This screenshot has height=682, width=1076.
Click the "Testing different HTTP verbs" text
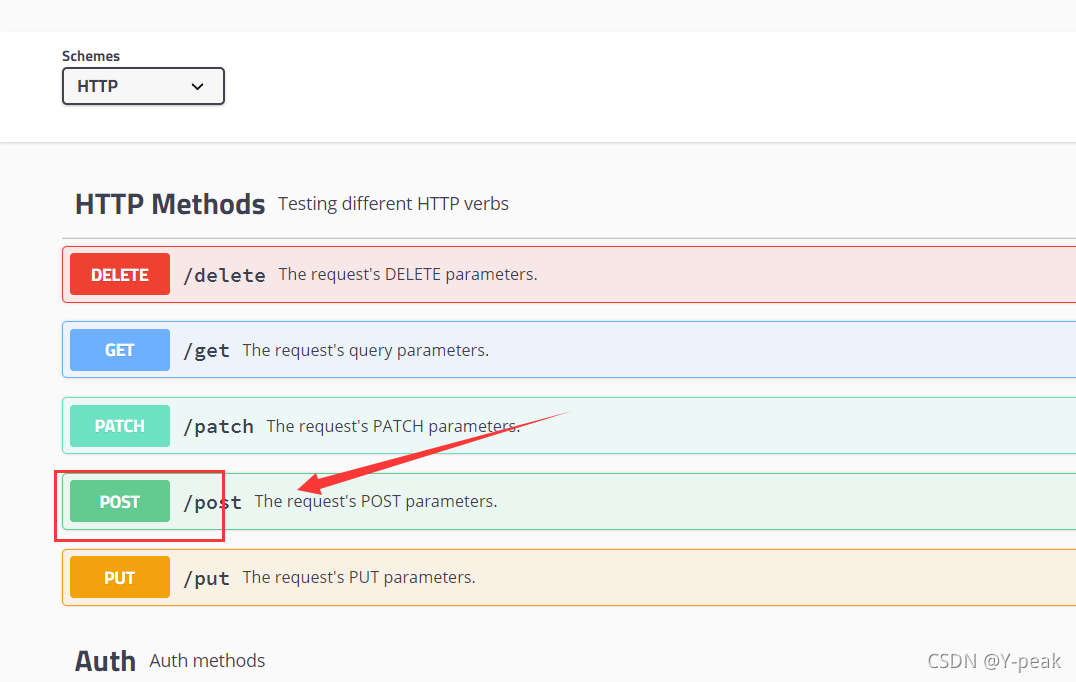tap(393, 204)
